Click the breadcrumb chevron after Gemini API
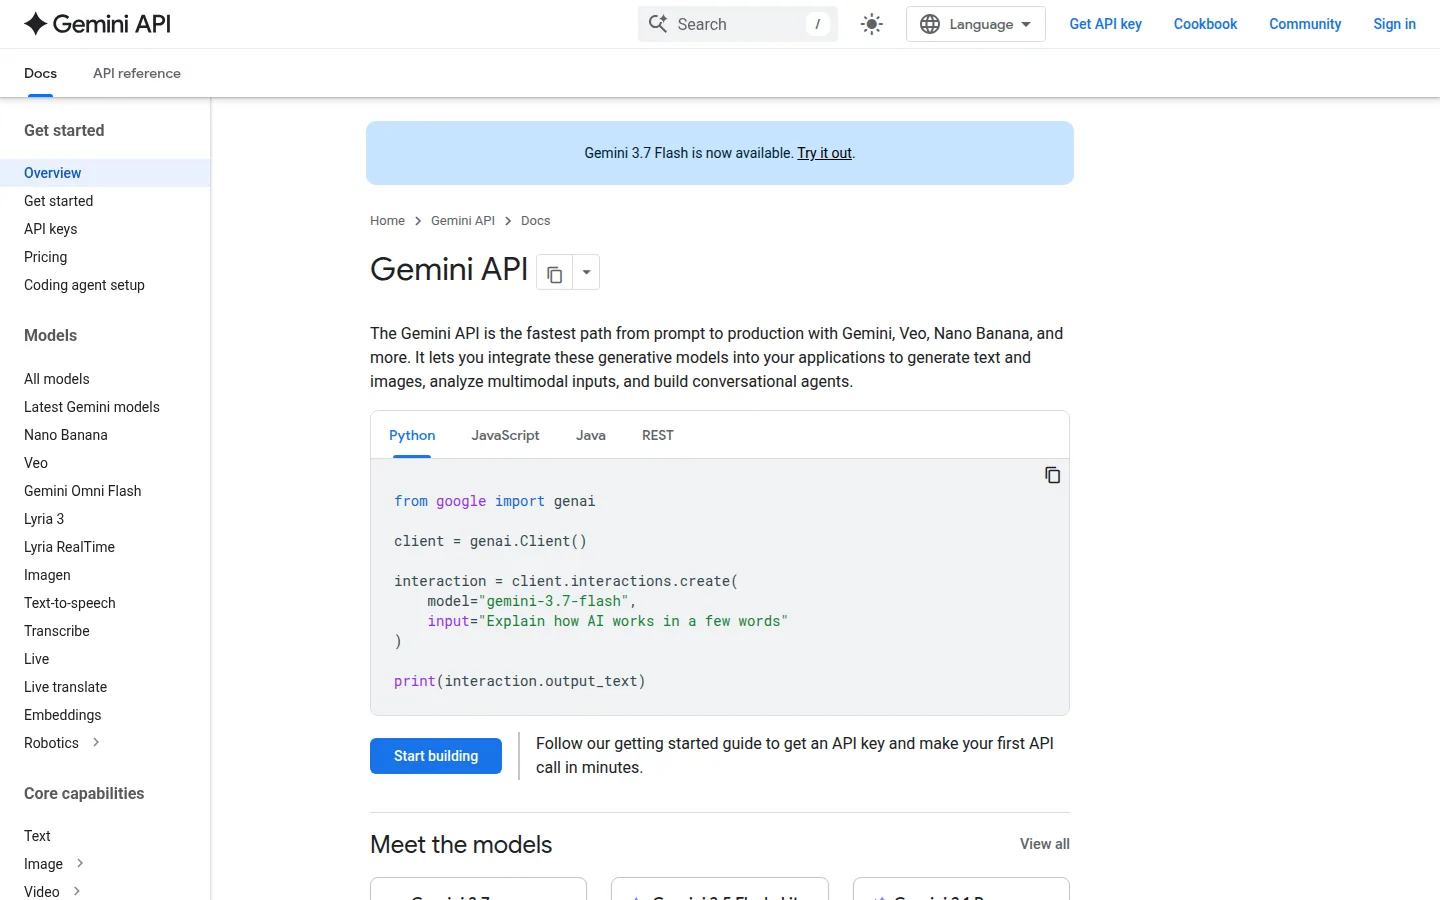This screenshot has height=900, width=1440. point(508,221)
